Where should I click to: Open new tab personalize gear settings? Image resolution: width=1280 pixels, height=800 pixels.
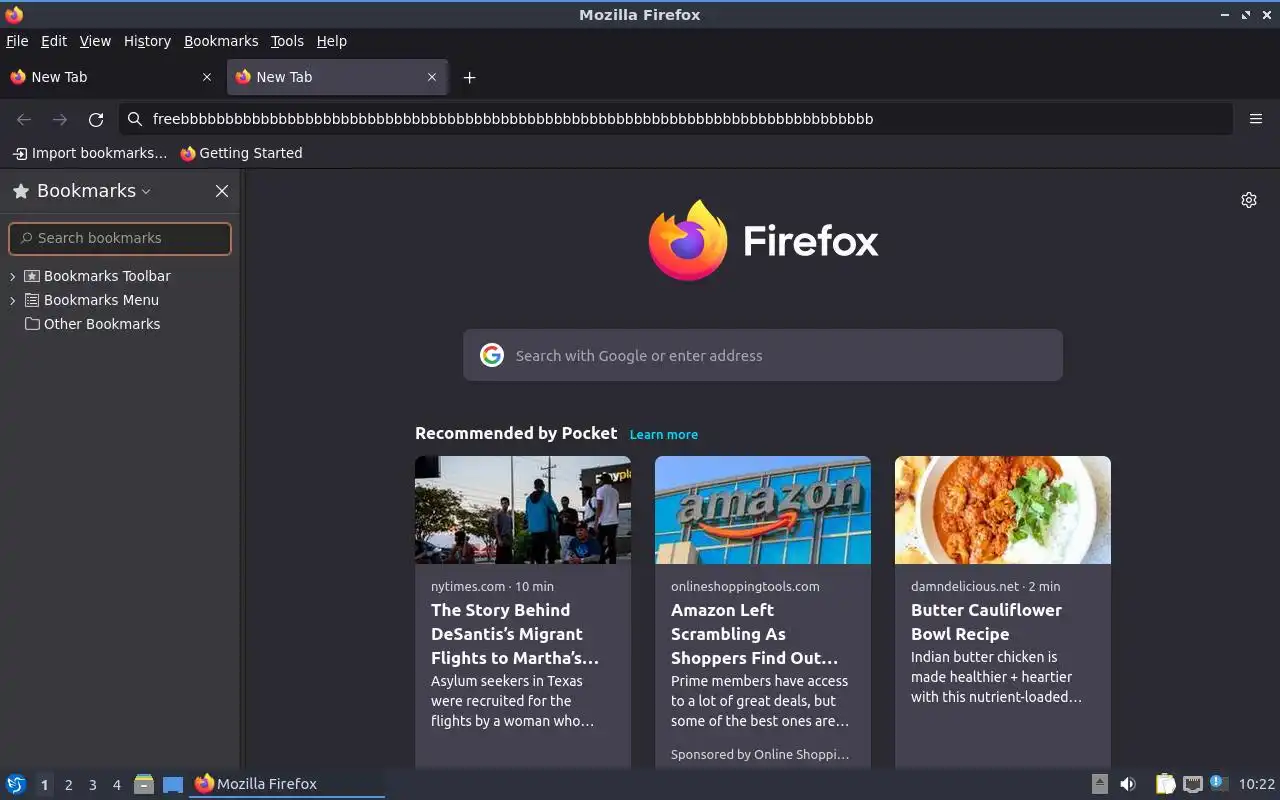[x=1249, y=200]
